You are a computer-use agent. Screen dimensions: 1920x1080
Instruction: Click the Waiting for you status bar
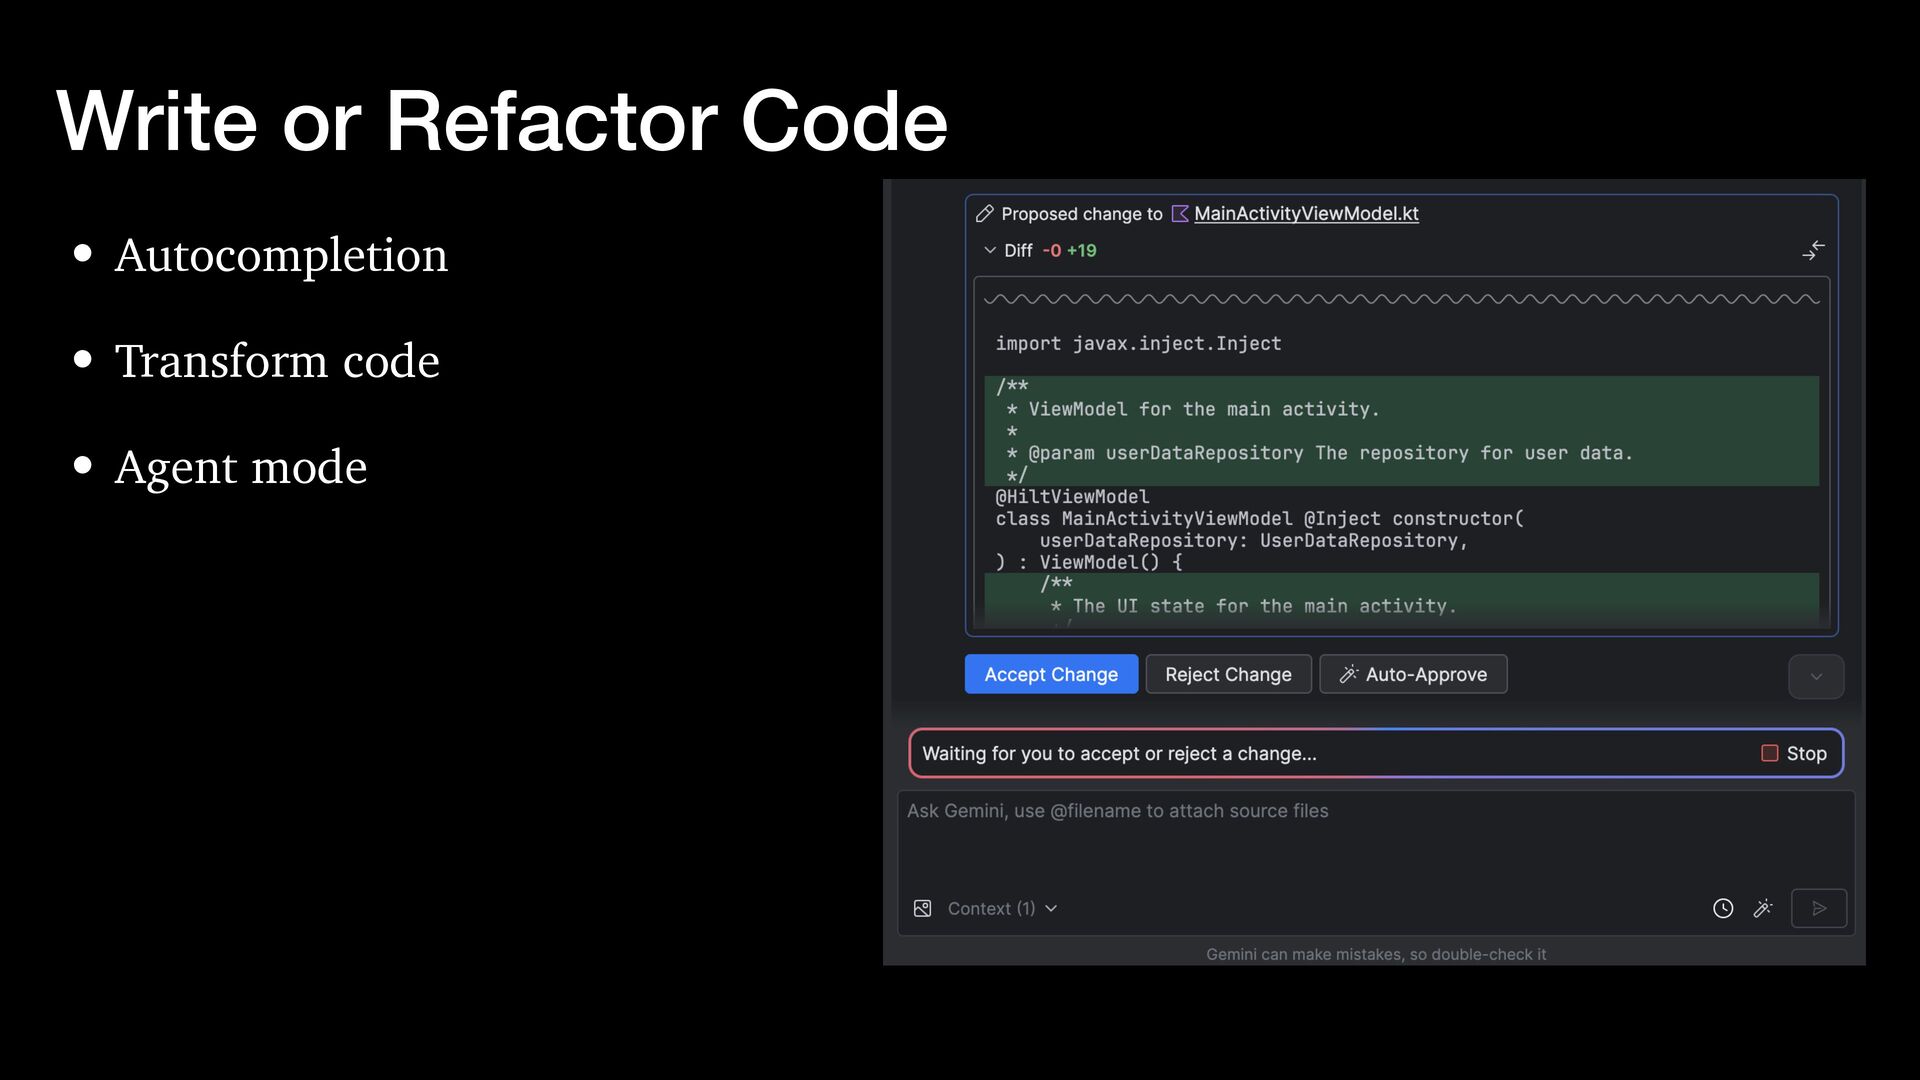tap(1119, 754)
